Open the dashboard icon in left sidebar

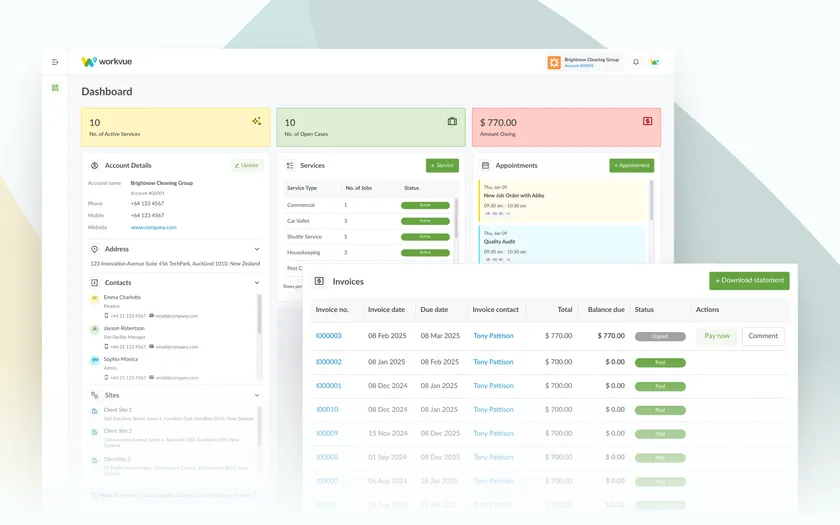pyautogui.click(x=55, y=88)
